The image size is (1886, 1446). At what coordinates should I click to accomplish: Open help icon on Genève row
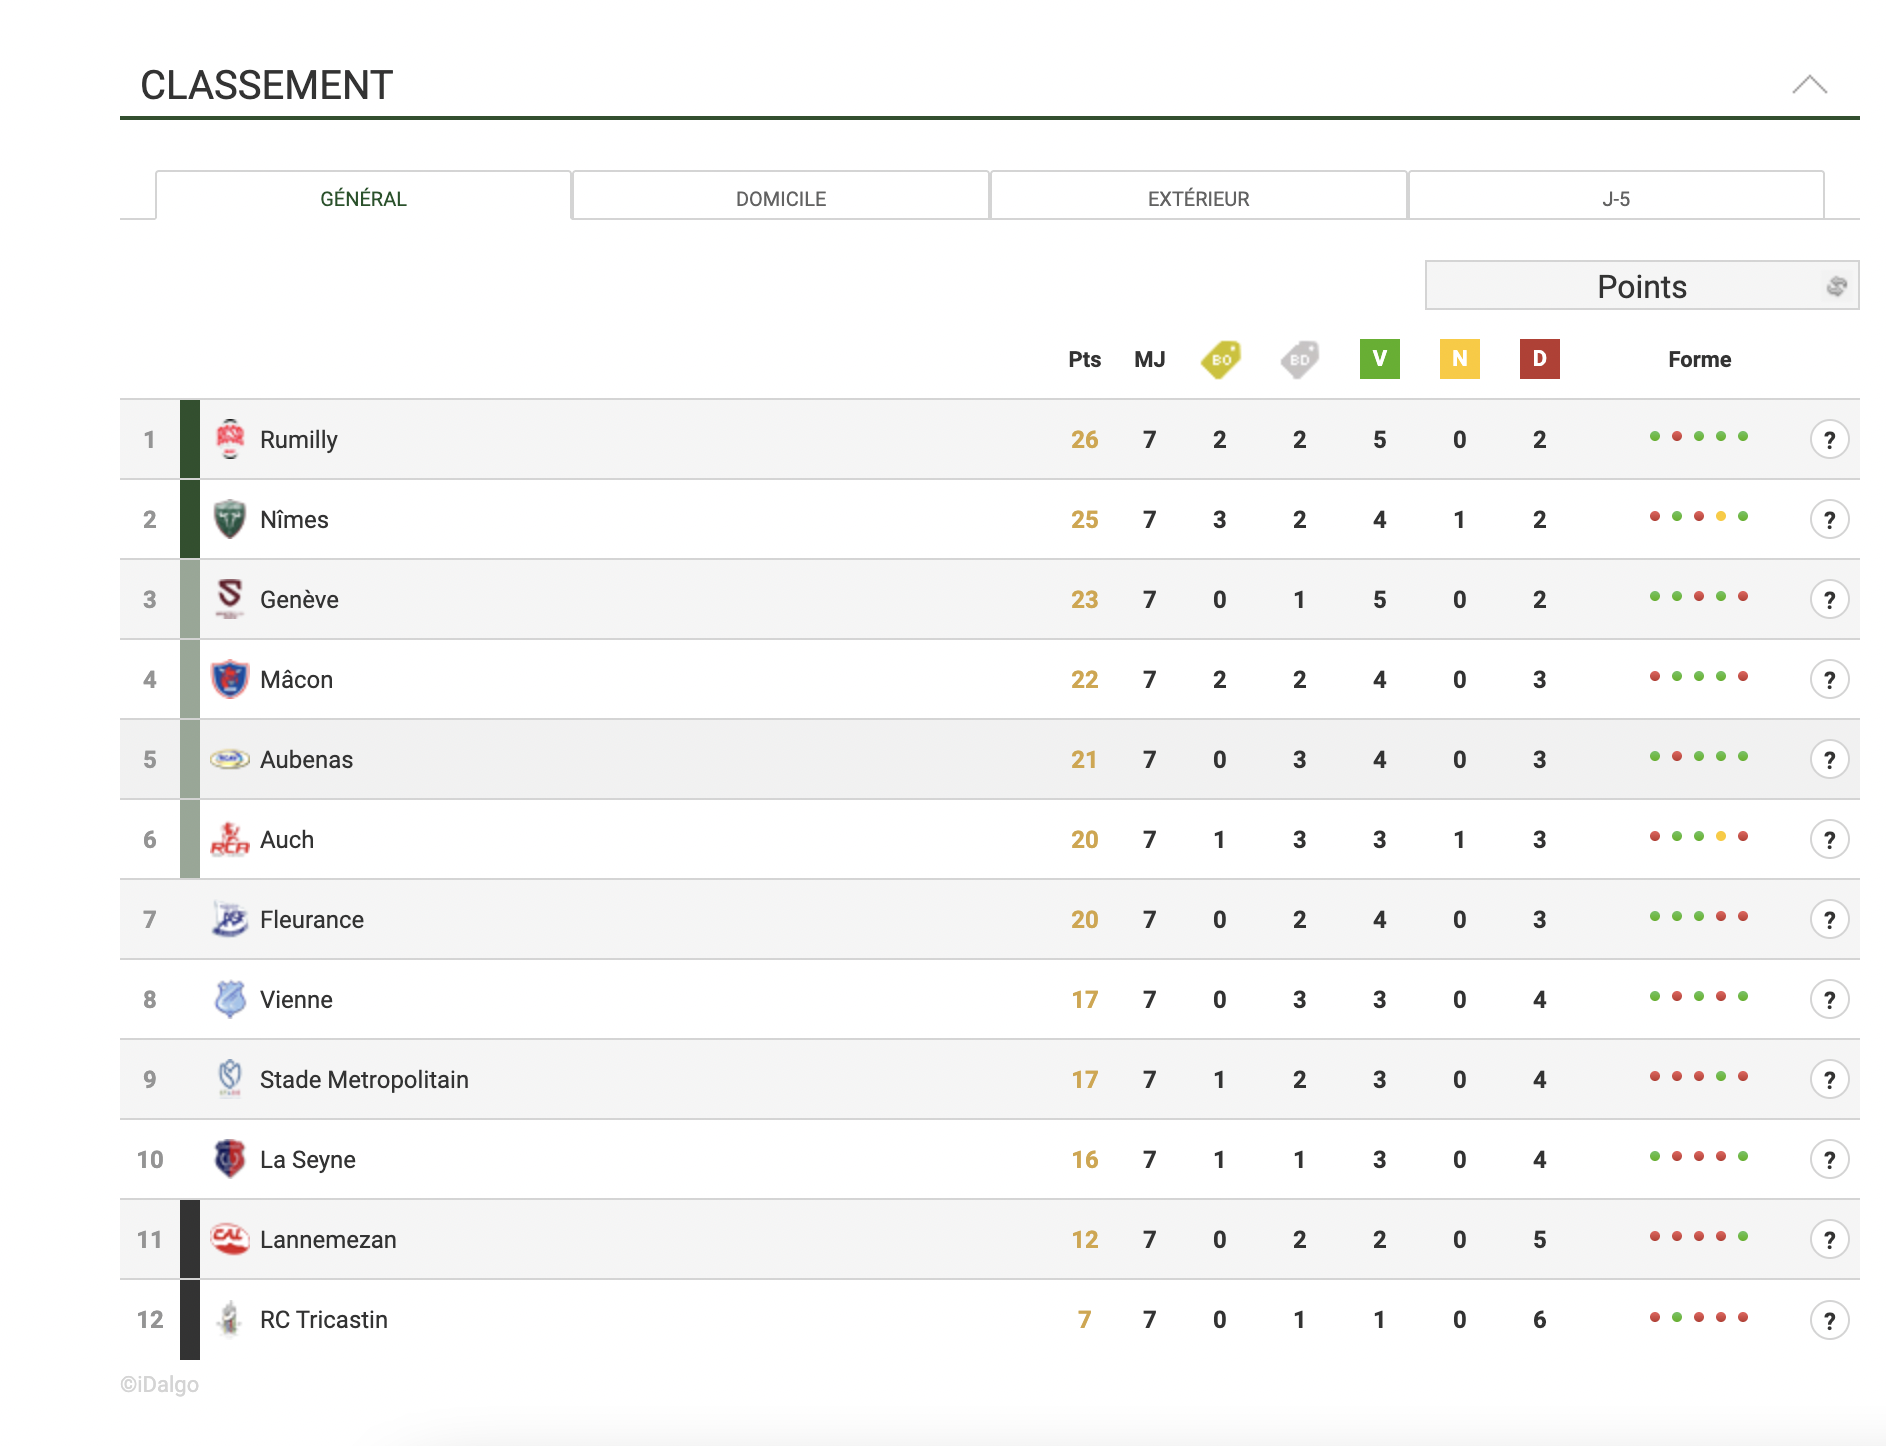(x=1829, y=599)
